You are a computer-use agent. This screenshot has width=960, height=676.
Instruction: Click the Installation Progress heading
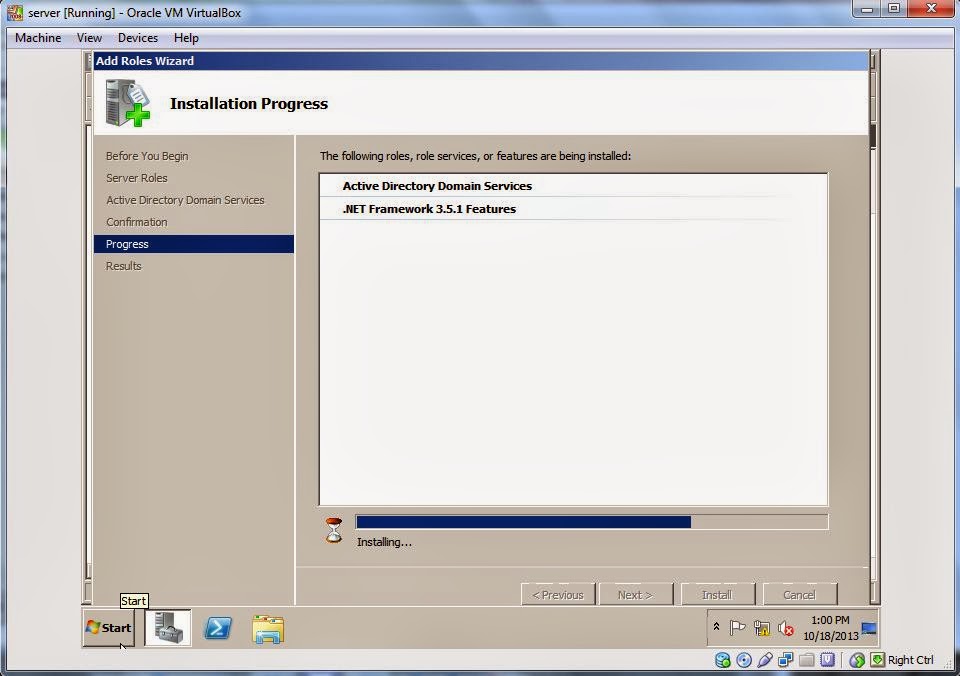click(249, 103)
